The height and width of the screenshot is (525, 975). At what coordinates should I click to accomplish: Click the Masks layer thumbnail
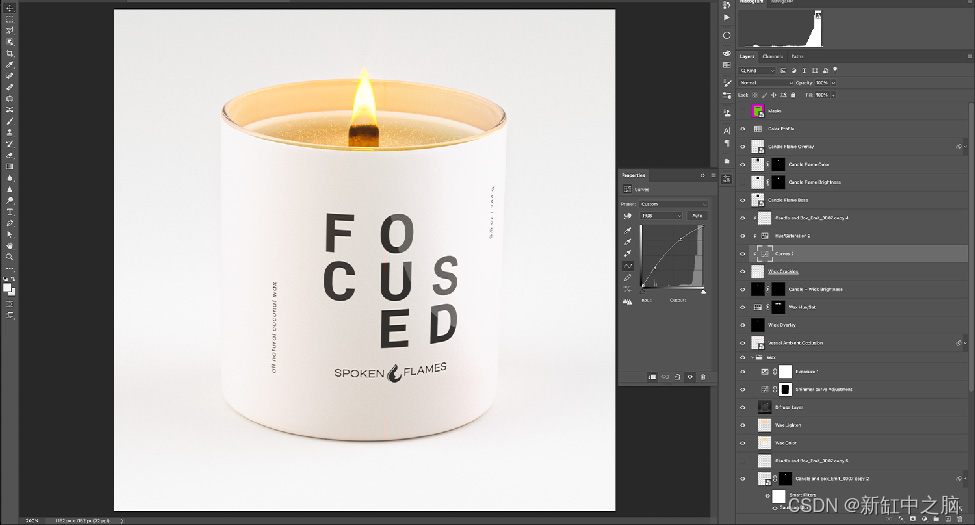pyautogui.click(x=757, y=111)
